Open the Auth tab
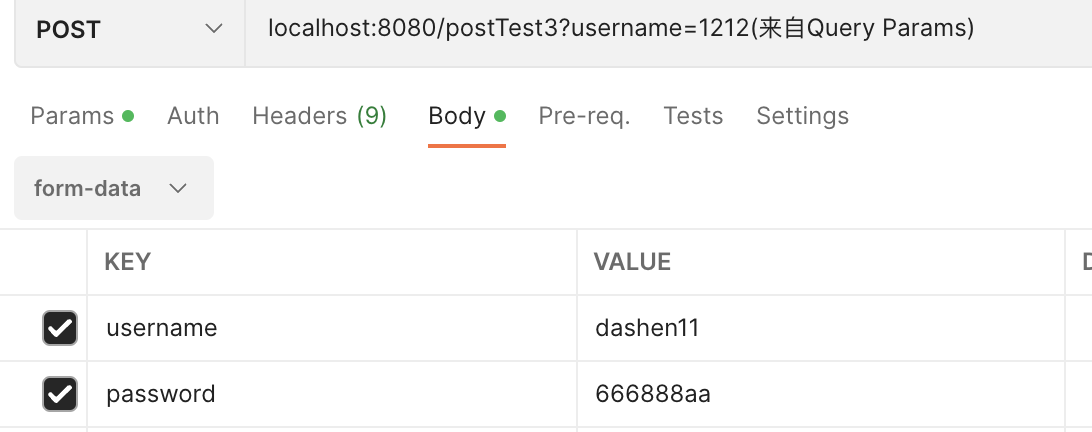The width and height of the screenshot is (1092, 432). click(193, 116)
